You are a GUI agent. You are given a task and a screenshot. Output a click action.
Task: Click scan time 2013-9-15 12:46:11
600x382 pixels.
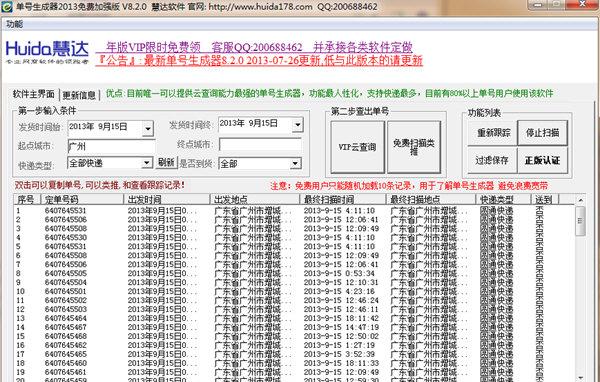(x=341, y=309)
